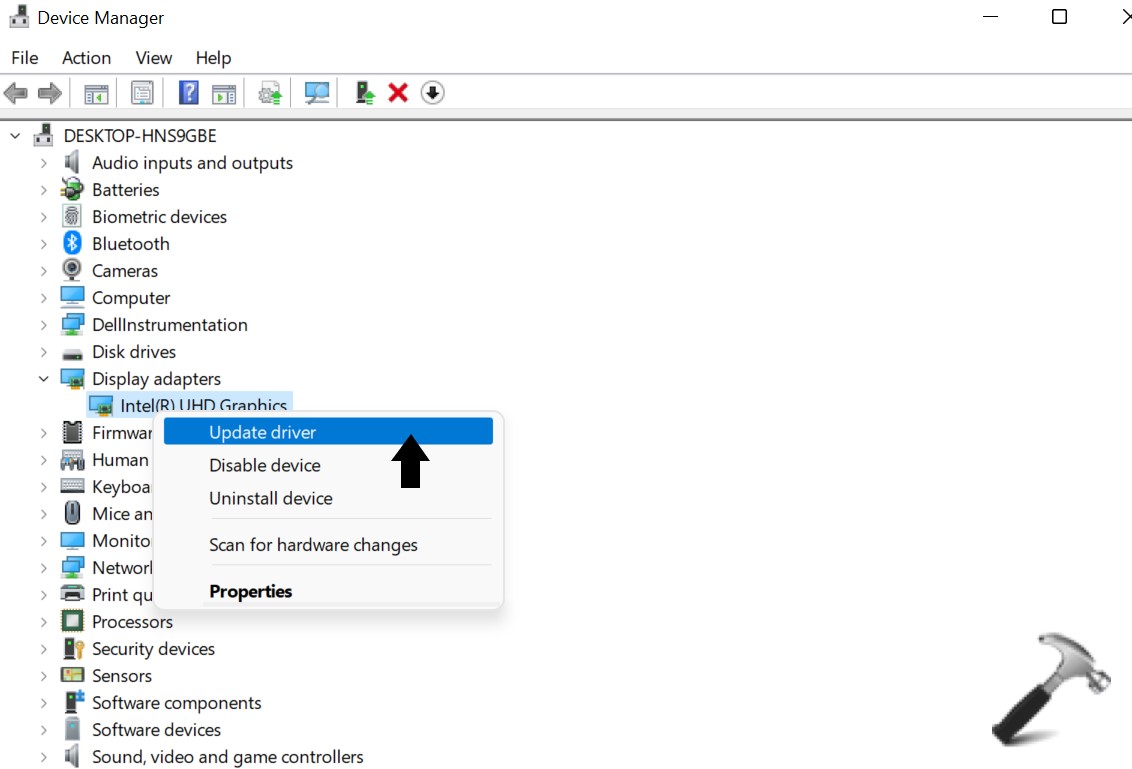Minimize the Device Manager window

point(990,17)
